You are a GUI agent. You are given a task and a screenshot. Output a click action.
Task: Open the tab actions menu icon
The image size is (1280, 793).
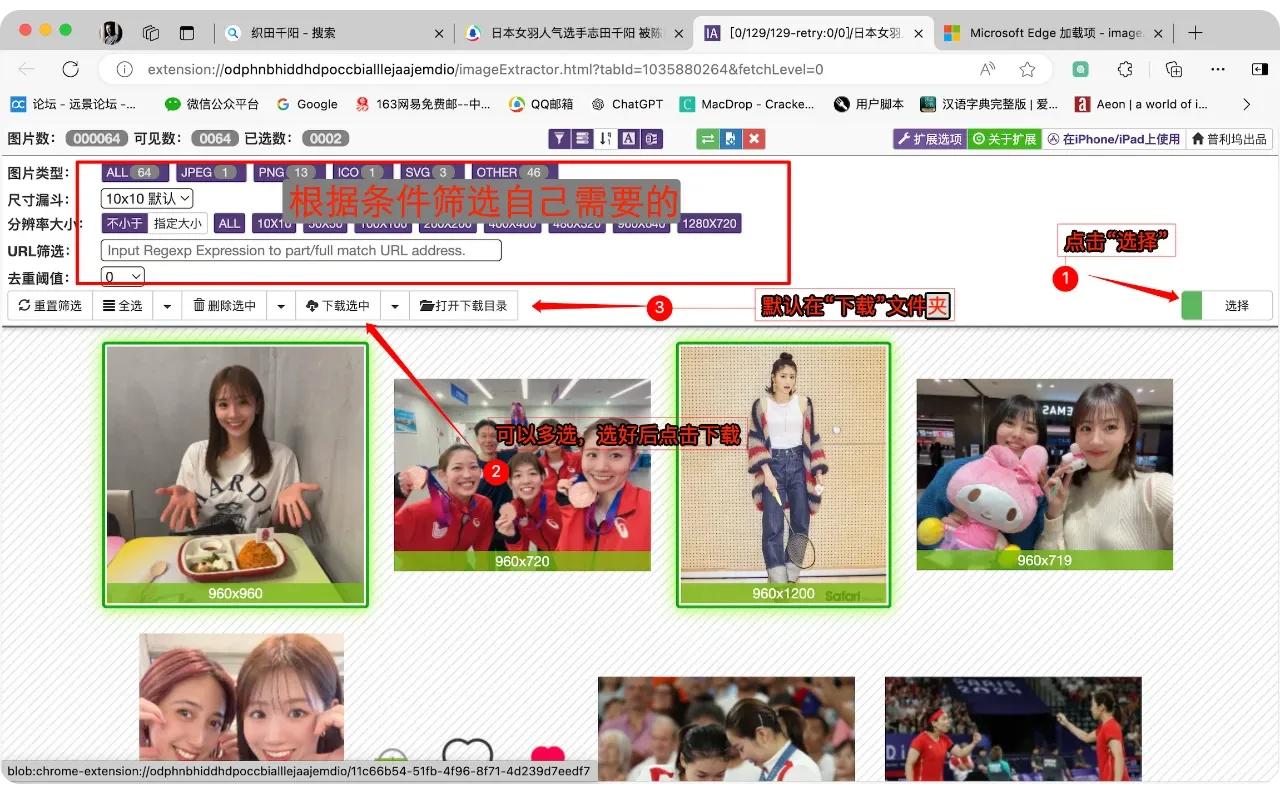[x=187, y=33]
